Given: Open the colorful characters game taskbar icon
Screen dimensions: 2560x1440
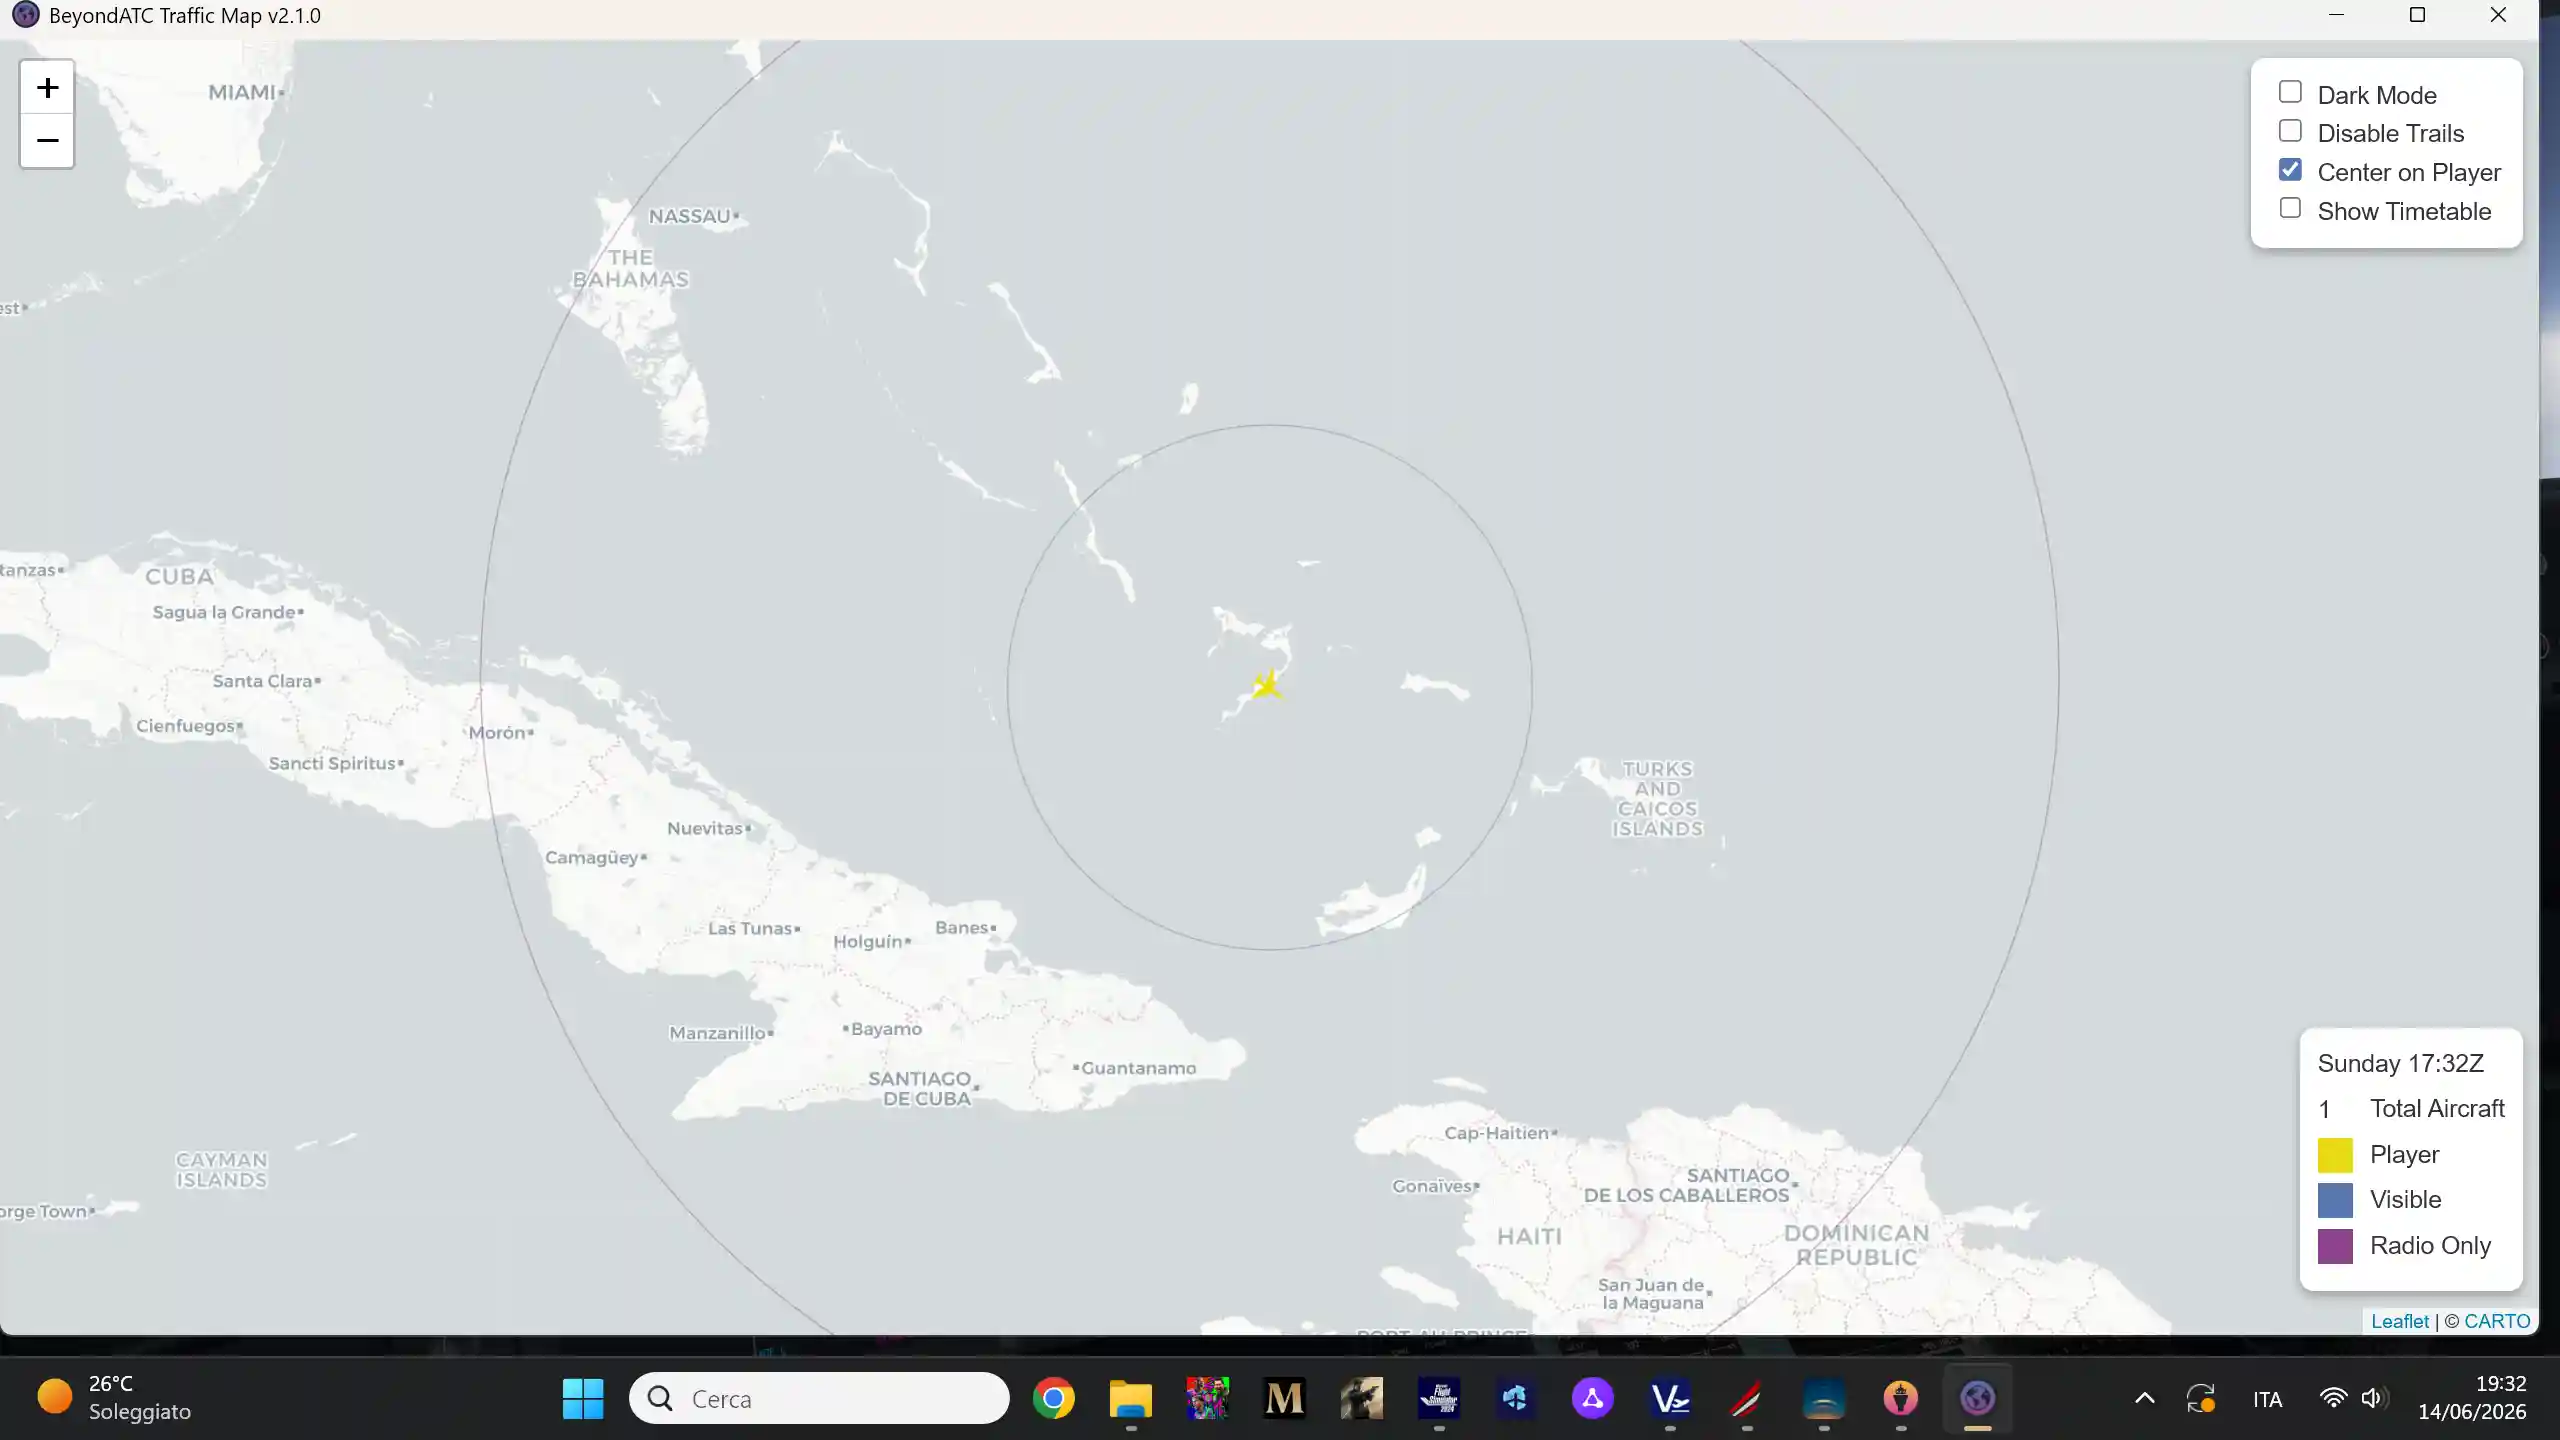Looking at the screenshot, I should click(1208, 1398).
